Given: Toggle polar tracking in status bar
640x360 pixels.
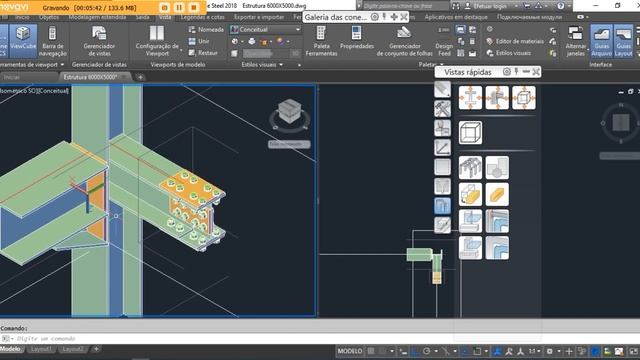Looking at the screenshot, I should coord(427,351).
